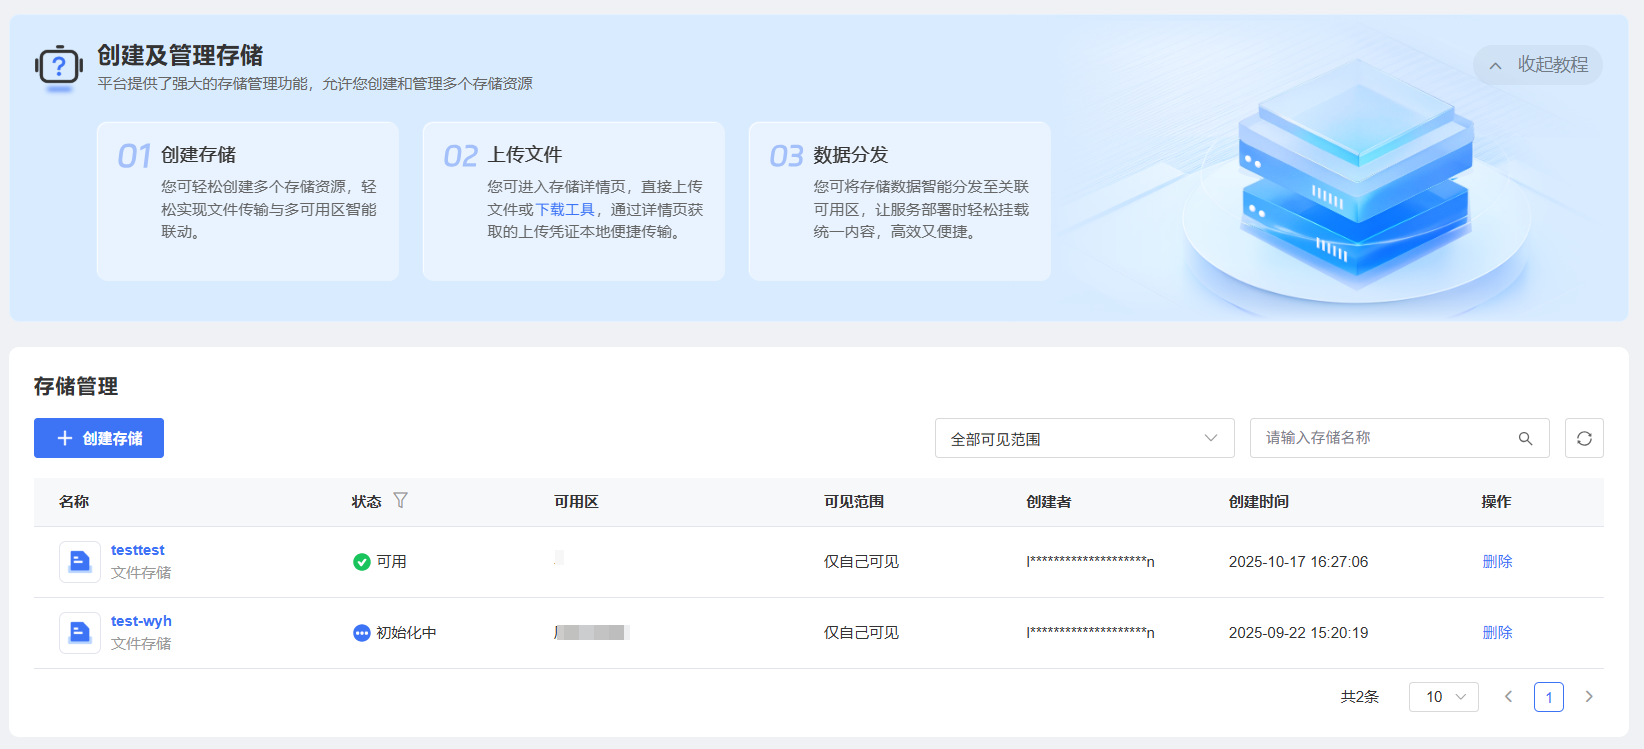Go to the next page arrow
The width and height of the screenshot is (1644, 749).
pos(1589,696)
